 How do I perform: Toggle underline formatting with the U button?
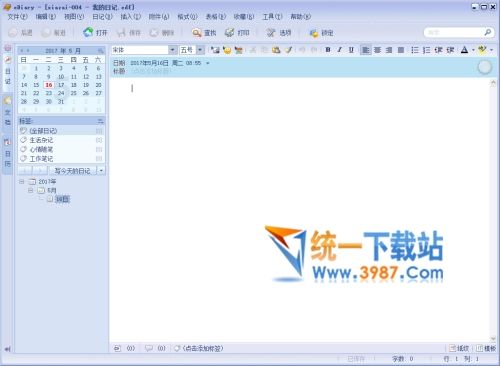[351, 50]
